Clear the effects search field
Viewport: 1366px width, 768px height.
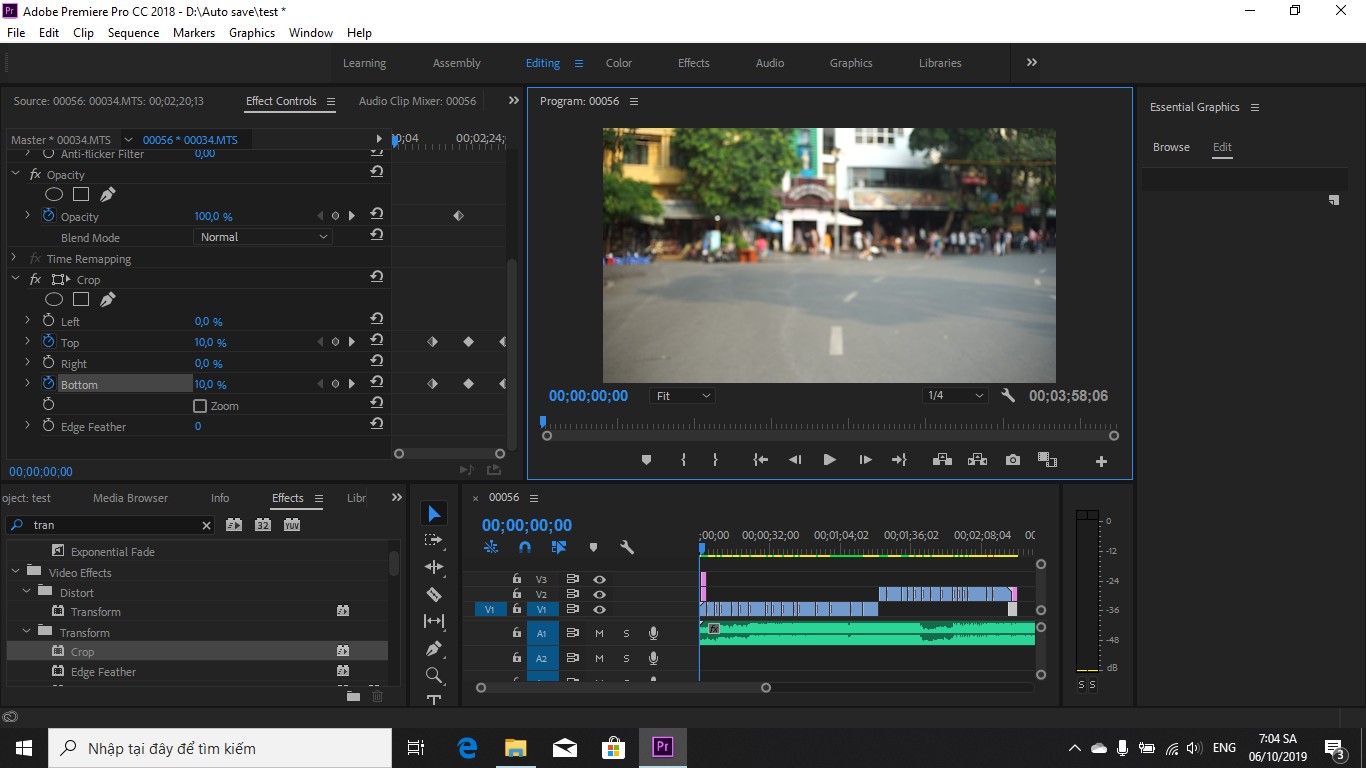tap(206, 525)
